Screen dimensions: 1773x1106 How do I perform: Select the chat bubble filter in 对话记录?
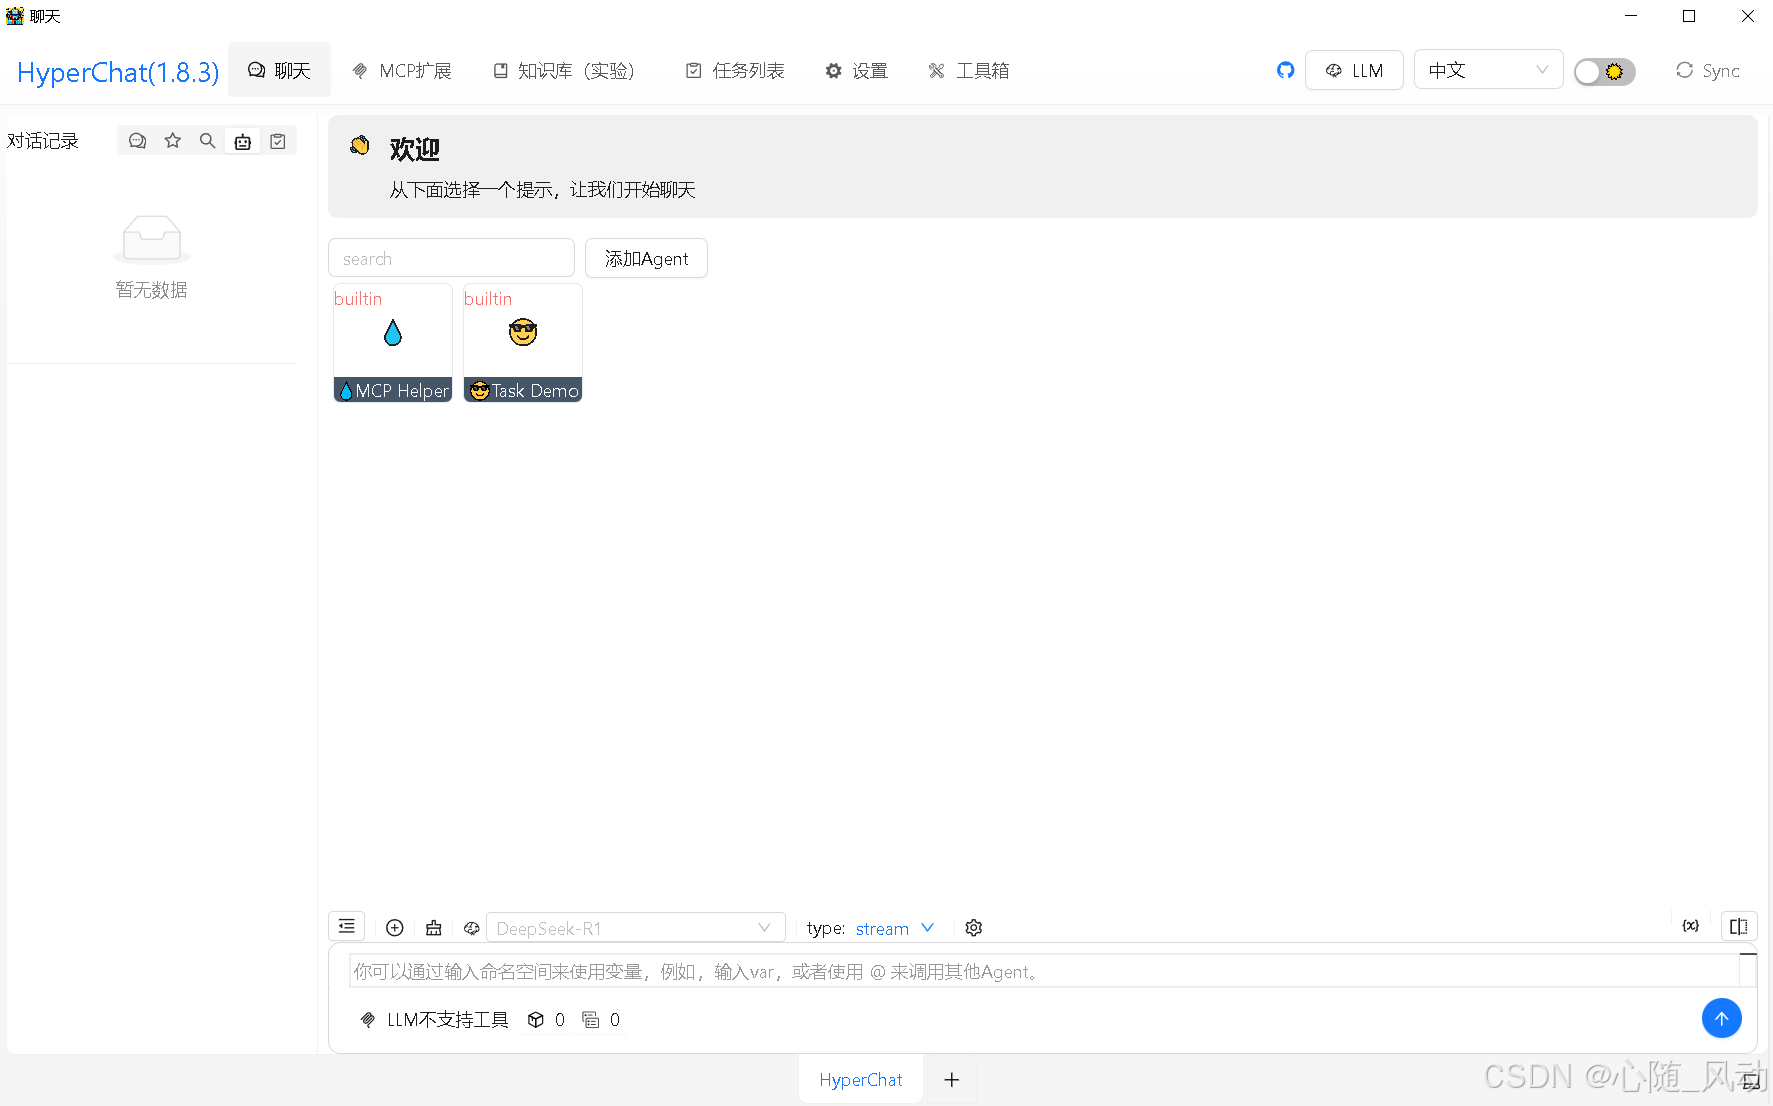[138, 141]
